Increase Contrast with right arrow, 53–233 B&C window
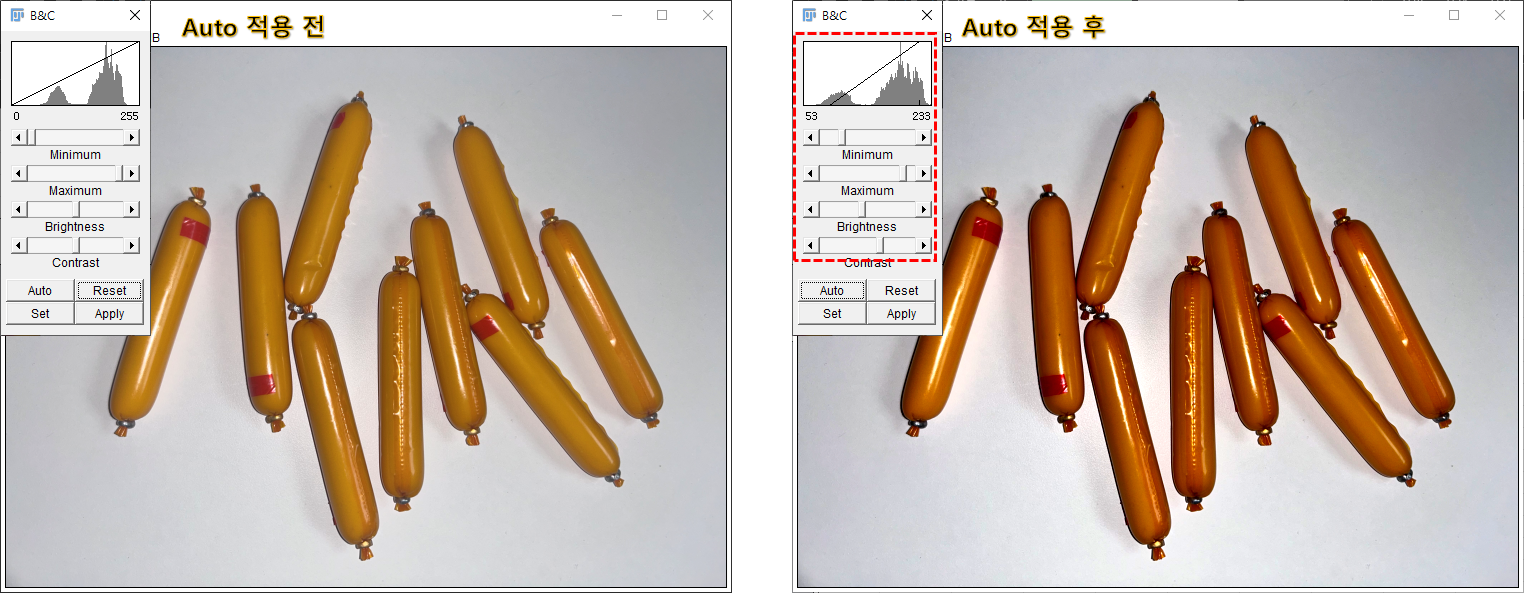 [924, 245]
